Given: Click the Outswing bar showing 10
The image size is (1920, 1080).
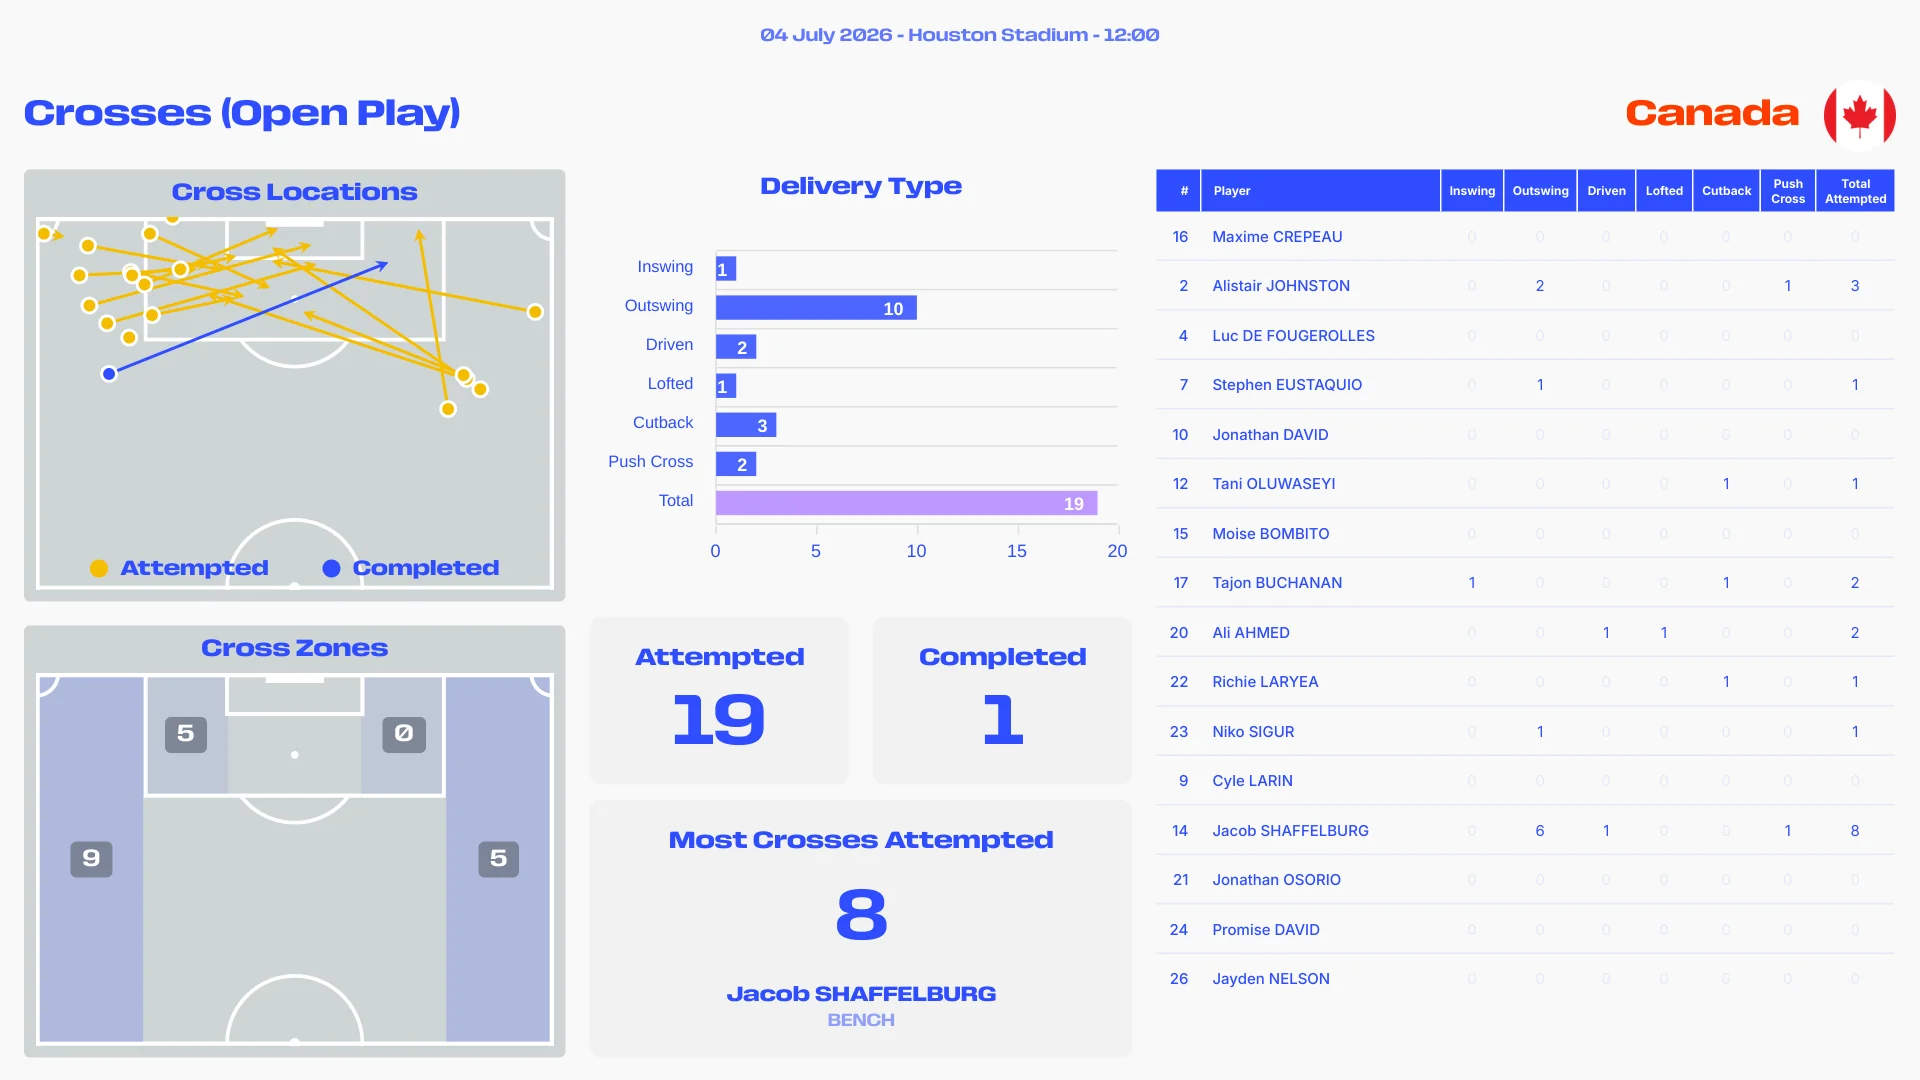Looking at the screenshot, I should (x=816, y=308).
